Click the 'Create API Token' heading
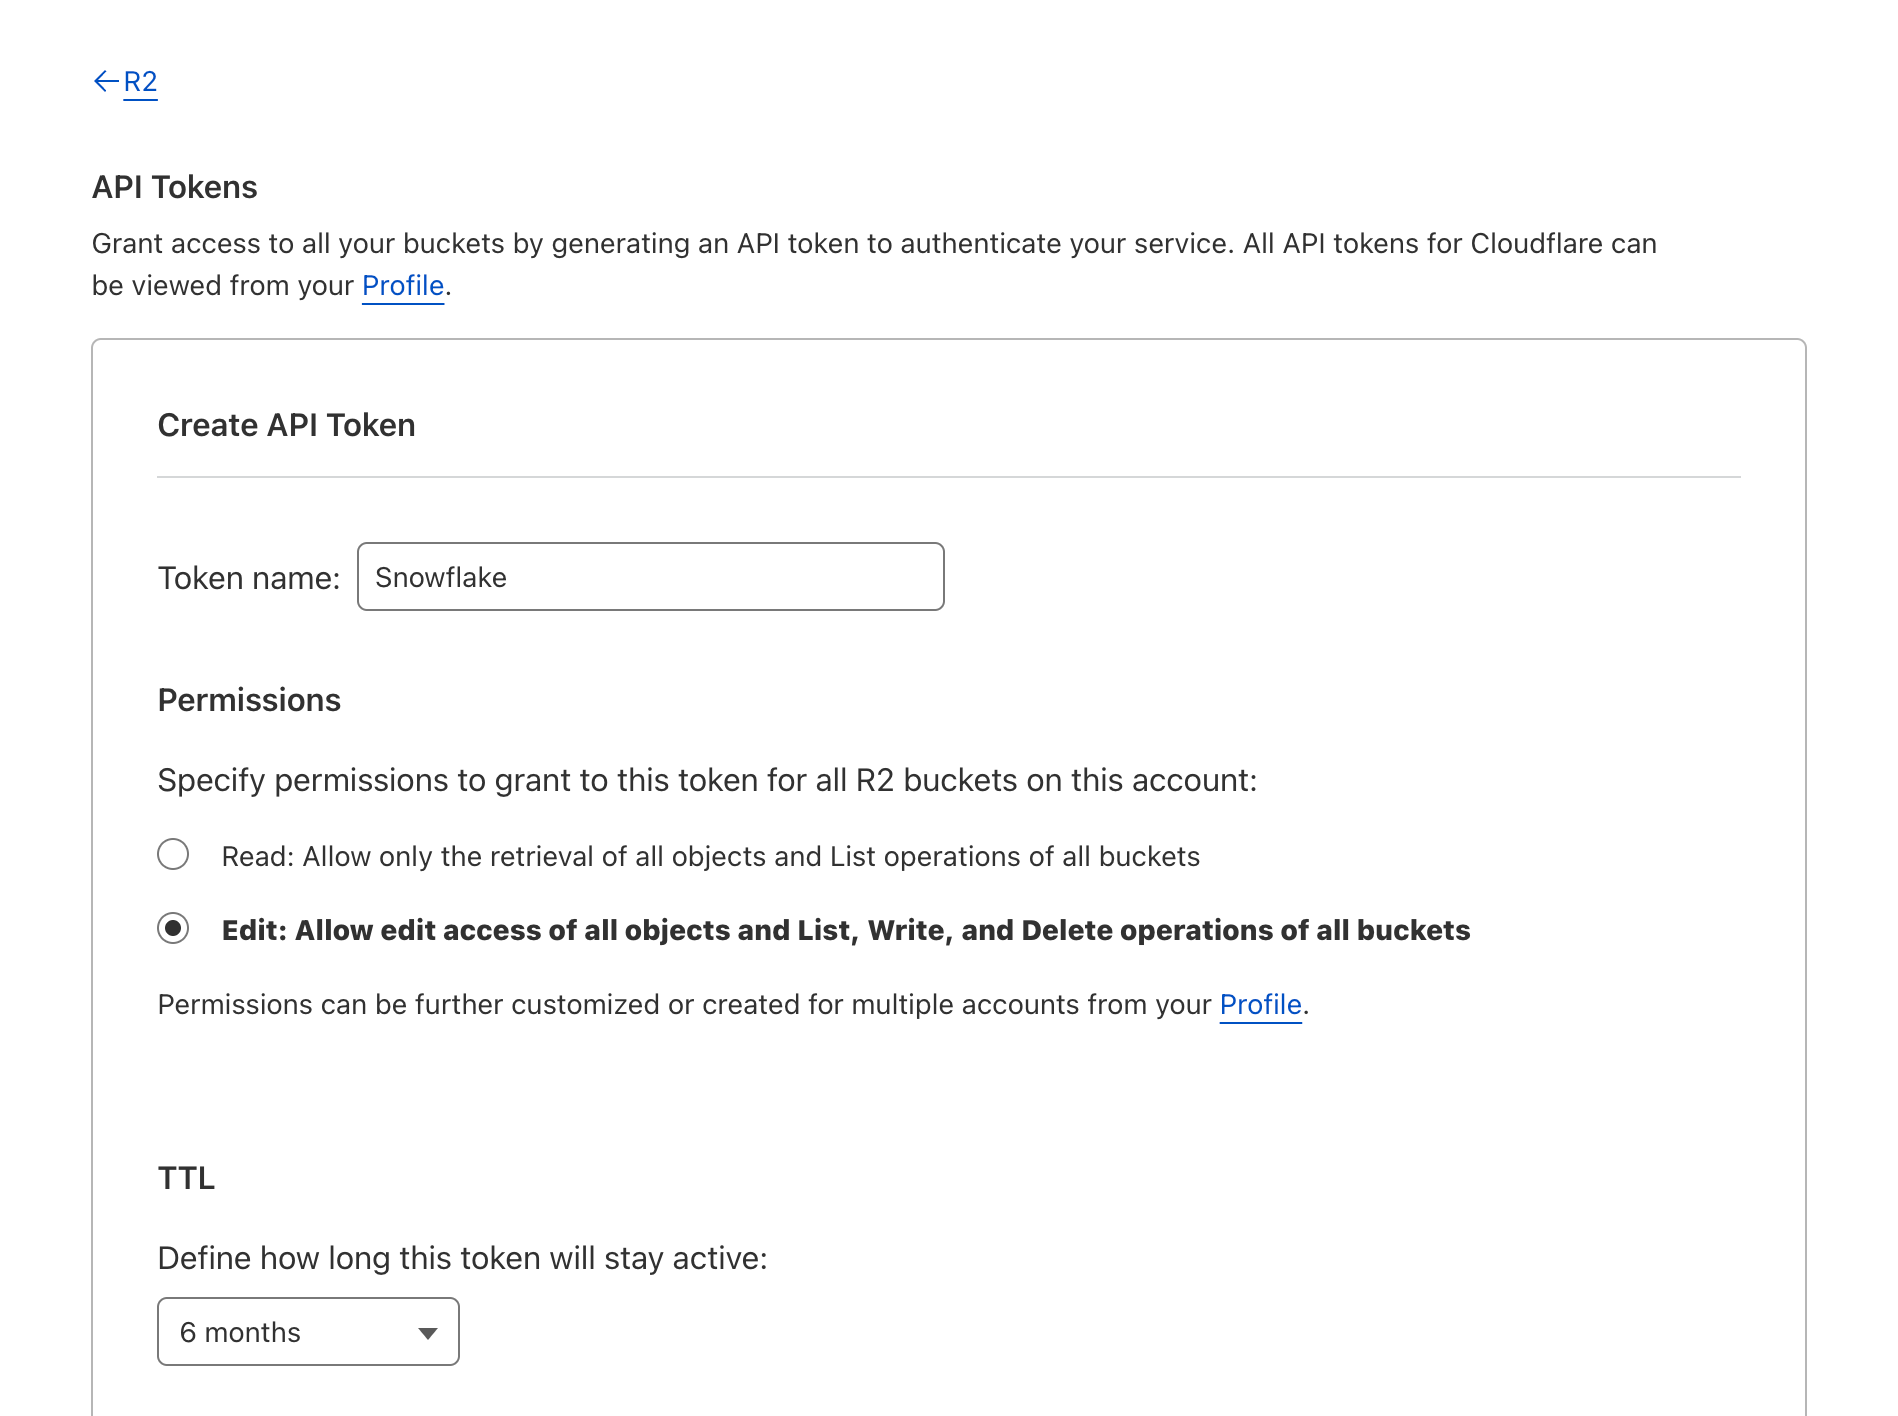 tap(286, 426)
